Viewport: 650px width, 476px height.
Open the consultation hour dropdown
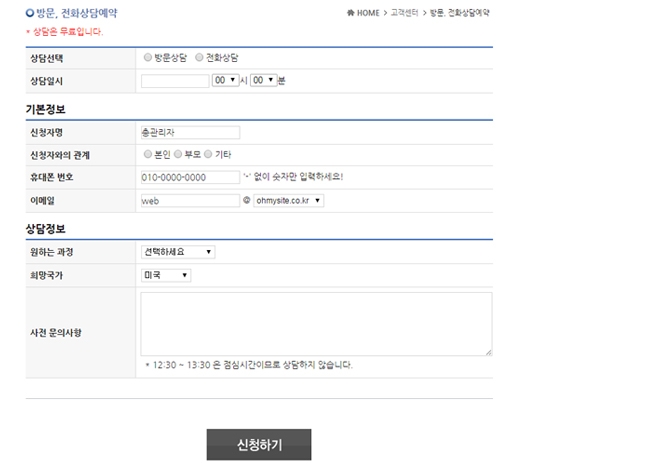(x=225, y=79)
